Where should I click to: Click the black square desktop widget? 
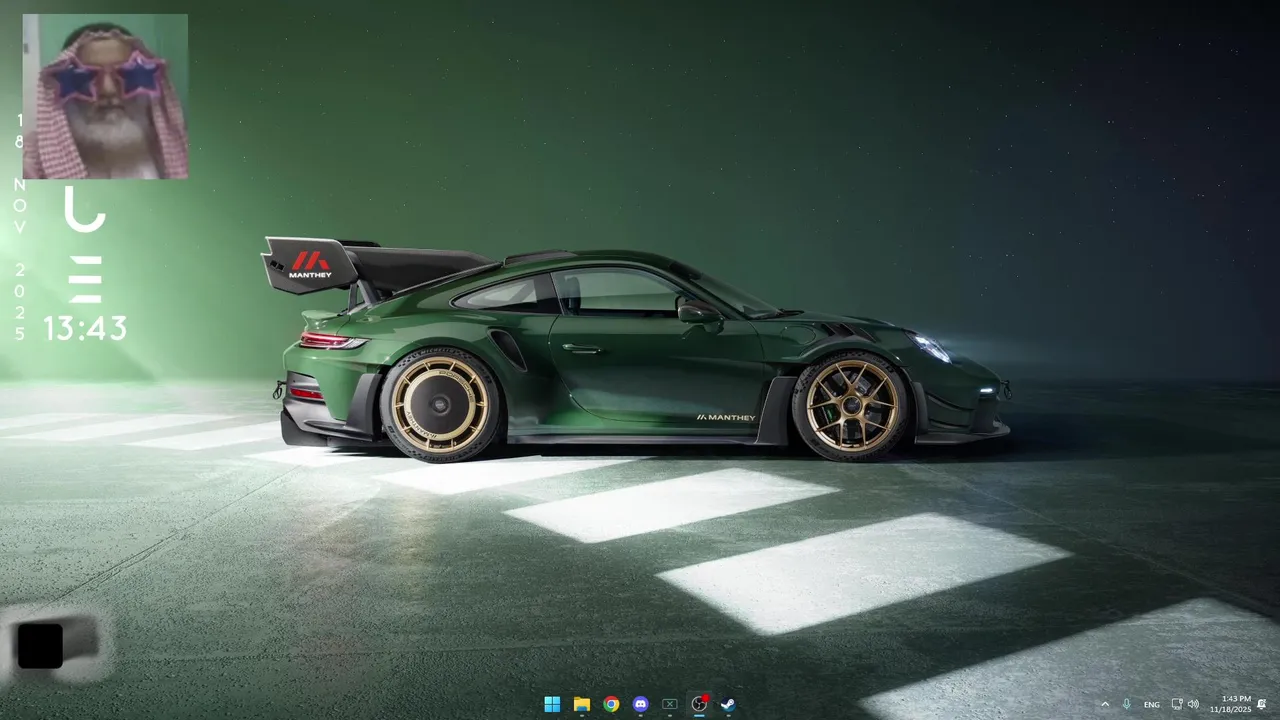pos(41,645)
